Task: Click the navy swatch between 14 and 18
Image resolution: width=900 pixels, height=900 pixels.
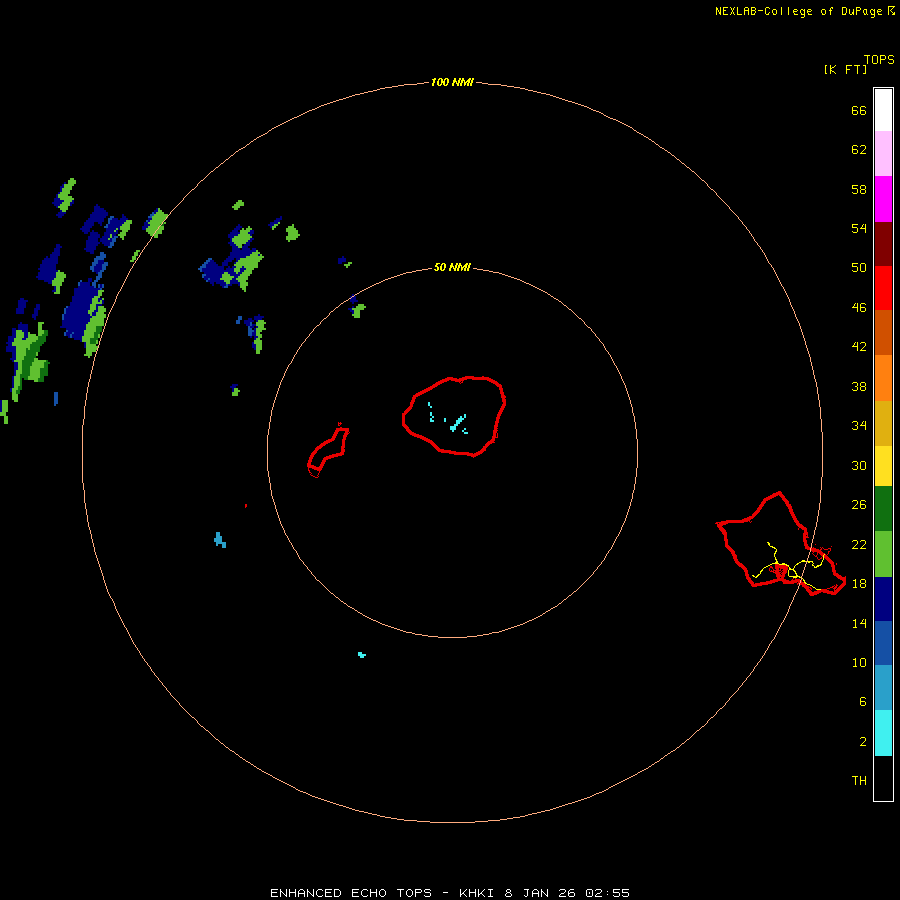Action: [883, 599]
